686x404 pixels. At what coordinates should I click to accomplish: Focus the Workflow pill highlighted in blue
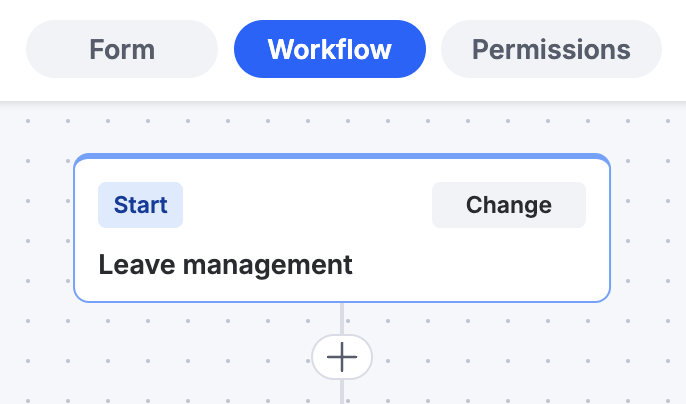point(330,49)
